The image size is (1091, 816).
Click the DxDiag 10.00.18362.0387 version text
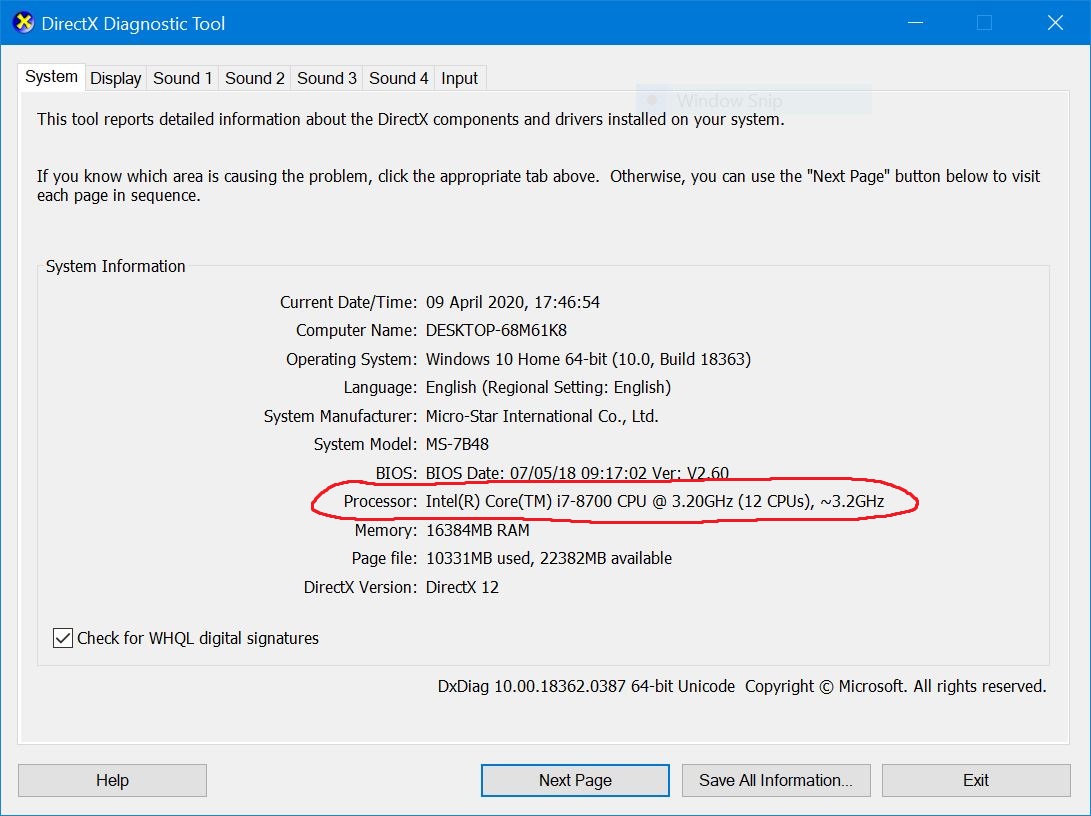(x=586, y=686)
